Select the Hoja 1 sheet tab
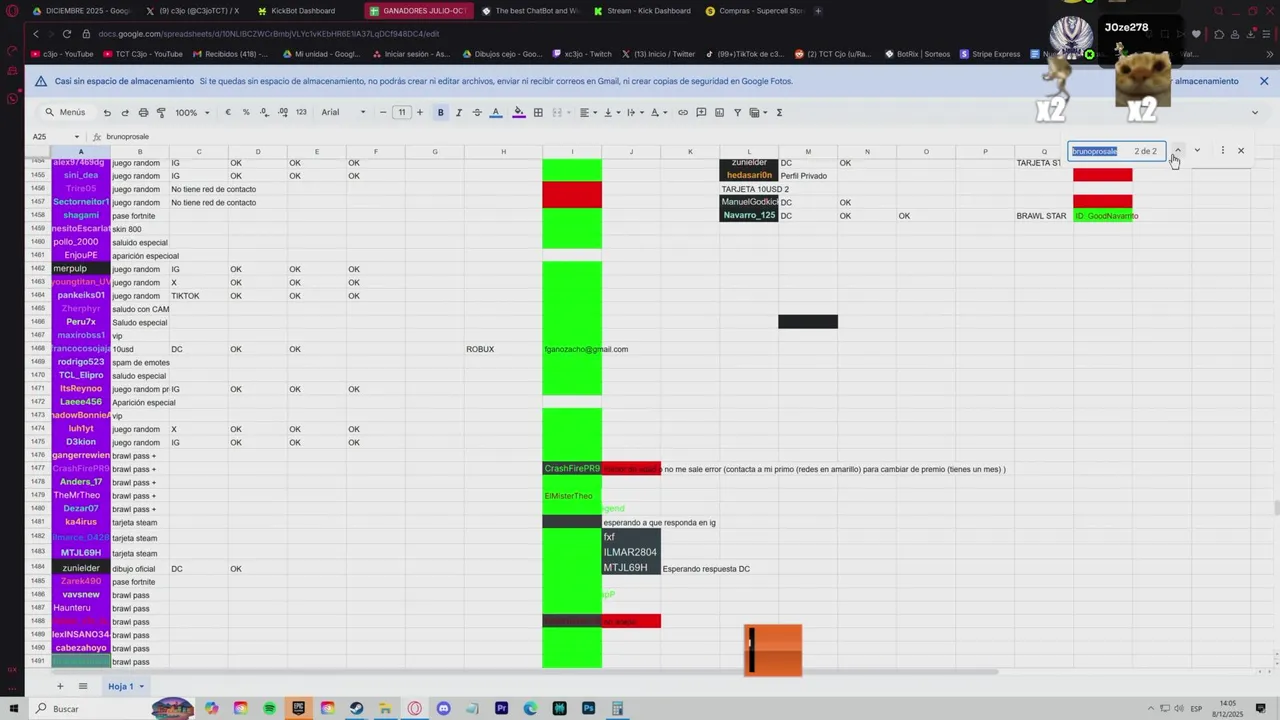This screenshot has height=720, width=1280. [125, 686]
